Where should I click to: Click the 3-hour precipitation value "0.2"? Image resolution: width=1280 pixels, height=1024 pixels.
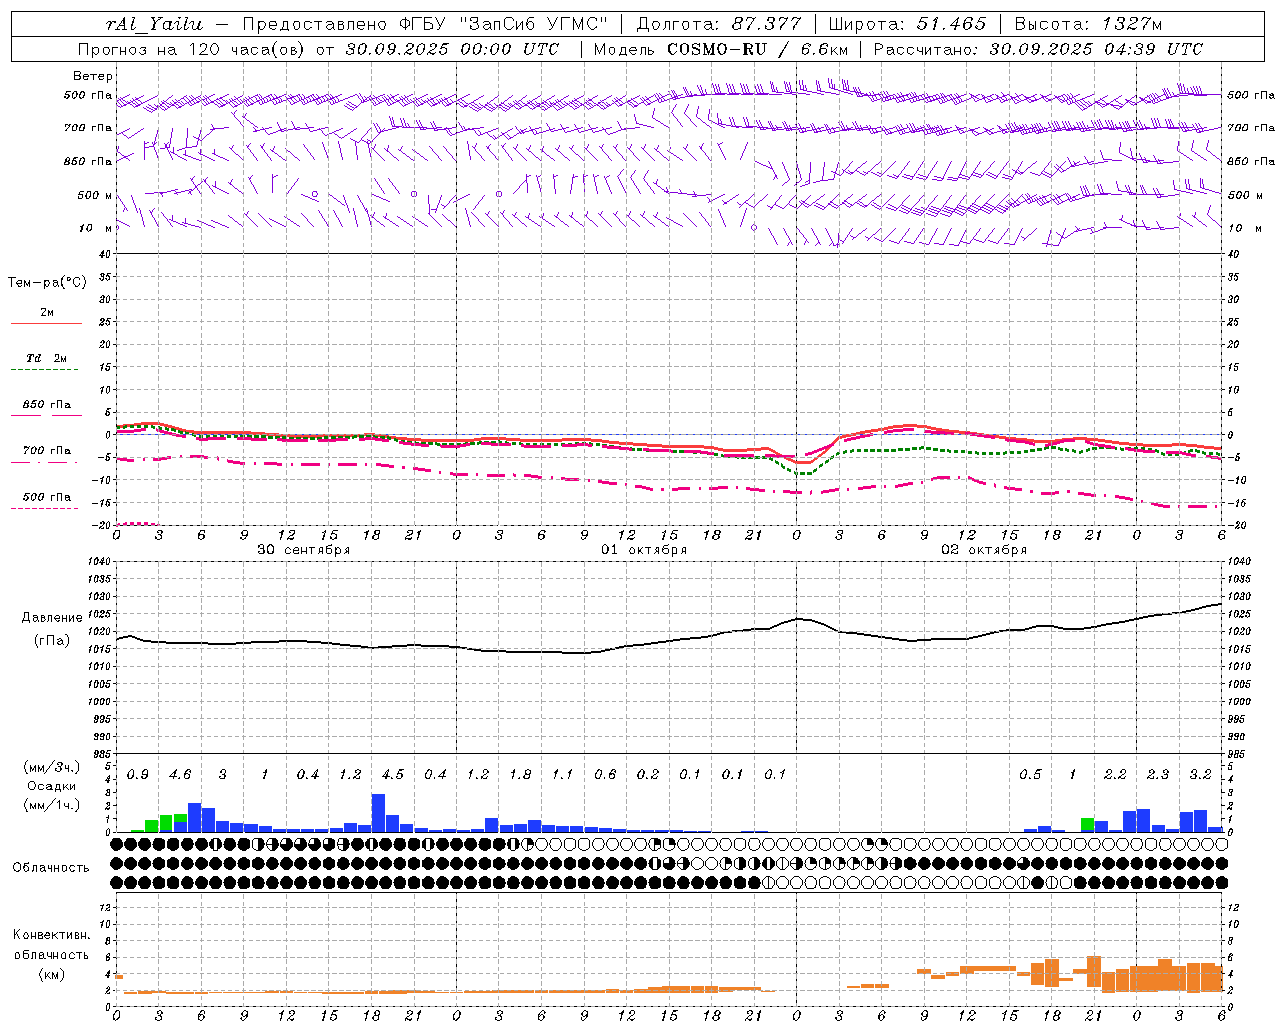coord(648,775)
